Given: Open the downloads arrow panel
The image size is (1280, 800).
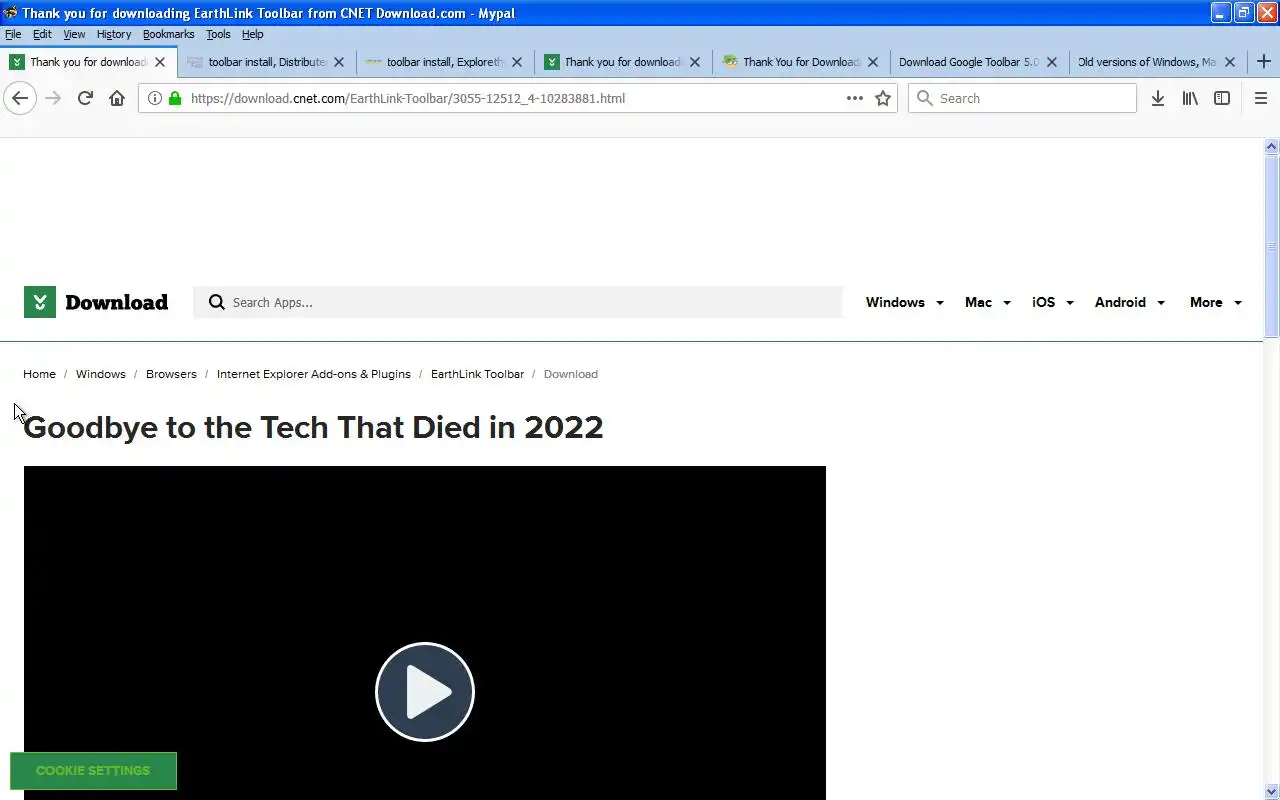Looking at the screenshot, I should [x=1158, y=98].
